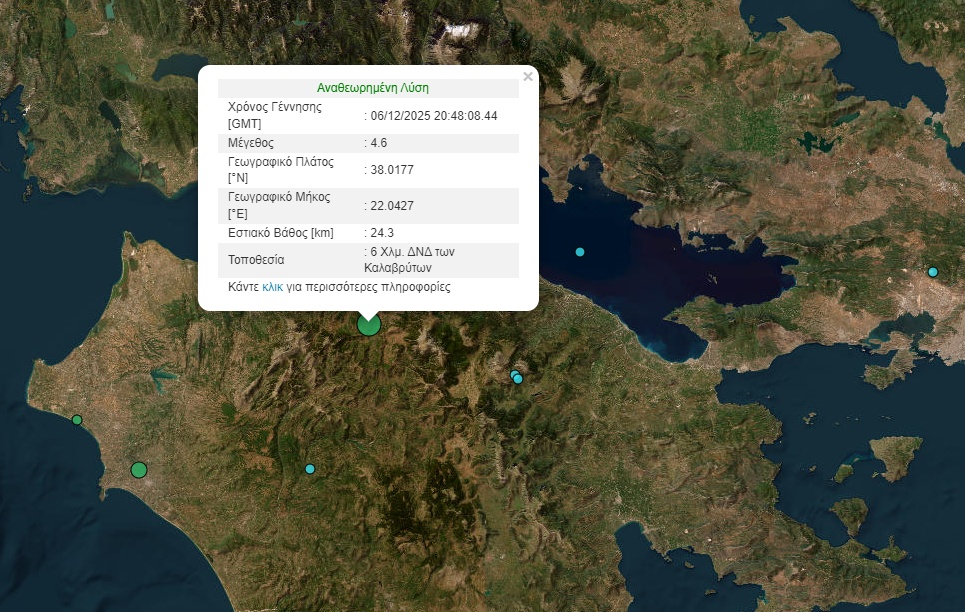The width and height of the screenshot is (965, 612).
Task: Select the large green marker in the southwest Peloponnese
Action: coord(139,468)
